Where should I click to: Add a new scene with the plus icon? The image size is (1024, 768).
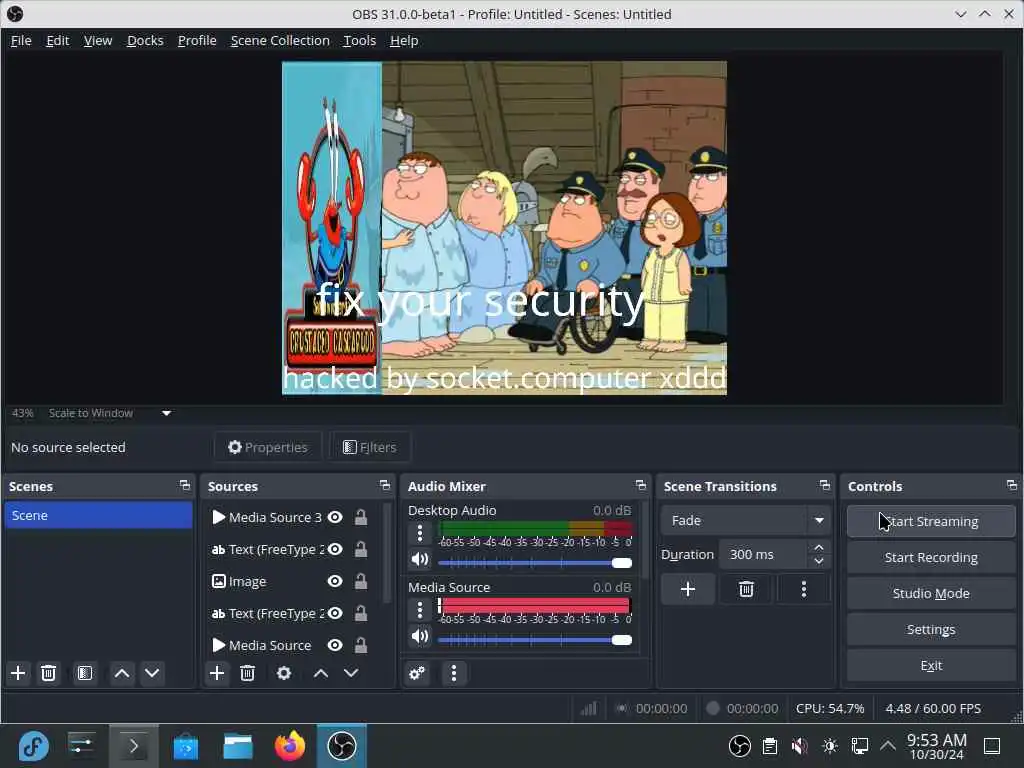click(18, 673)
